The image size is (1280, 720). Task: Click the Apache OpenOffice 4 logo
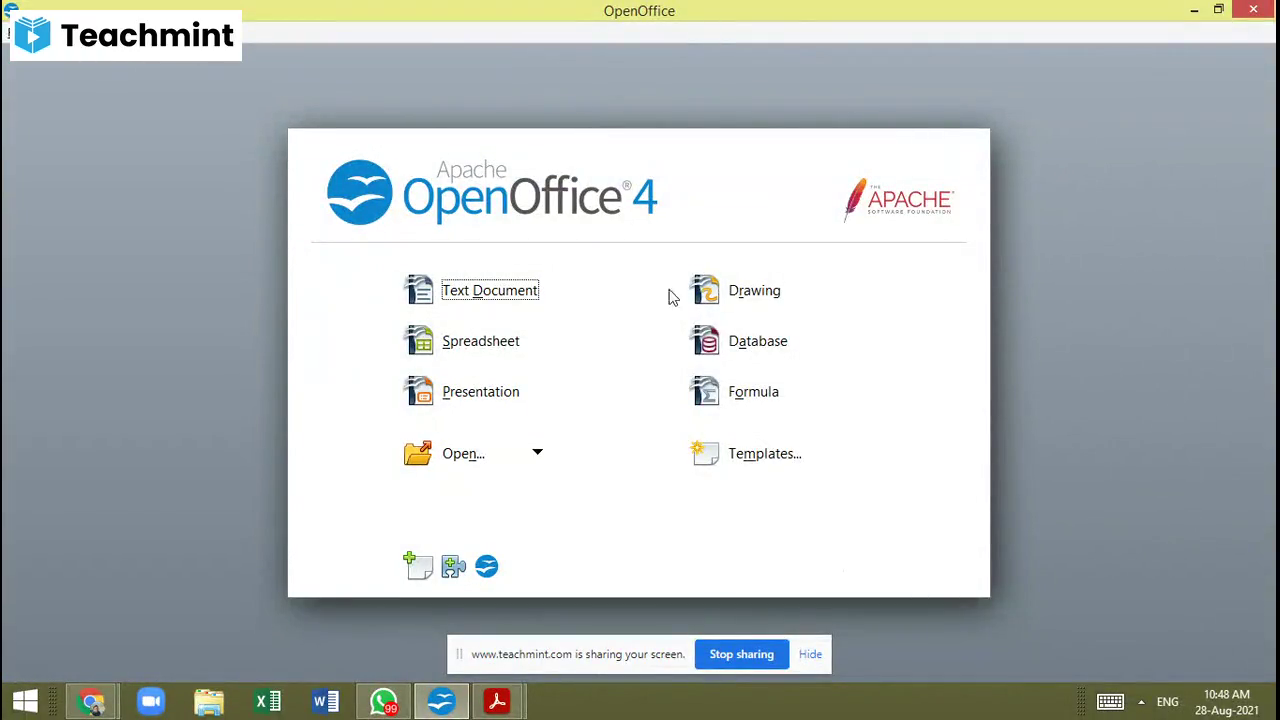pyautogui.click(x=492, y=192)
